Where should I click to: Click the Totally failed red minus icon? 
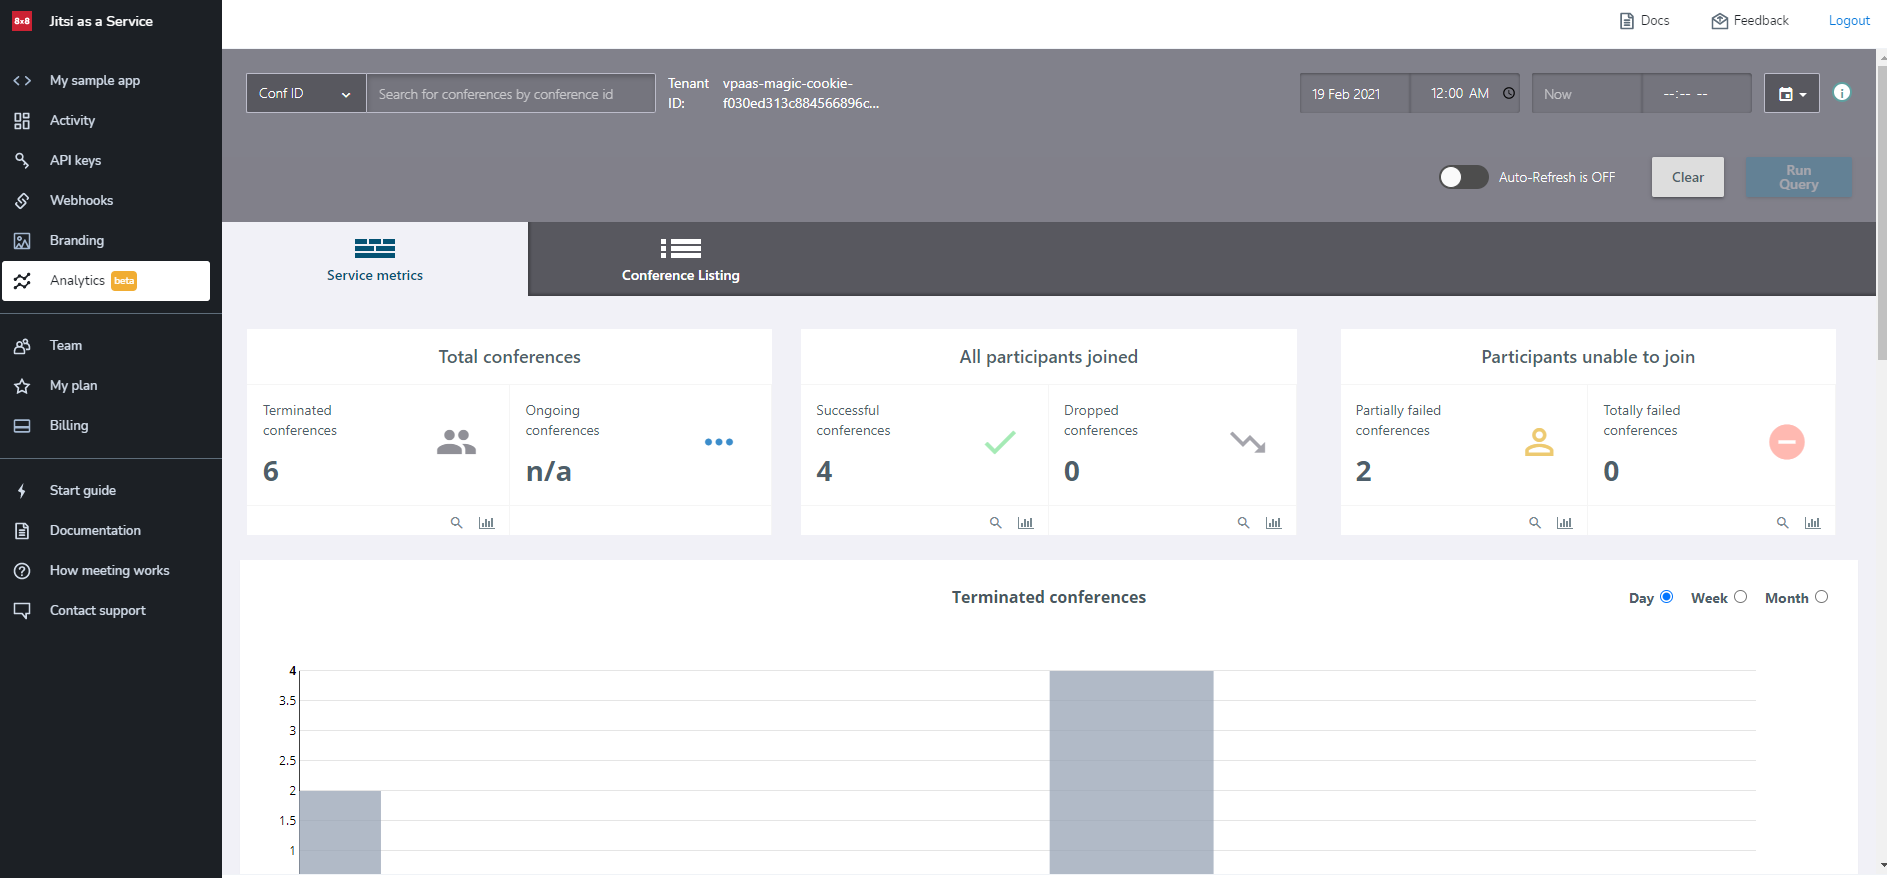pos(1787,442)
